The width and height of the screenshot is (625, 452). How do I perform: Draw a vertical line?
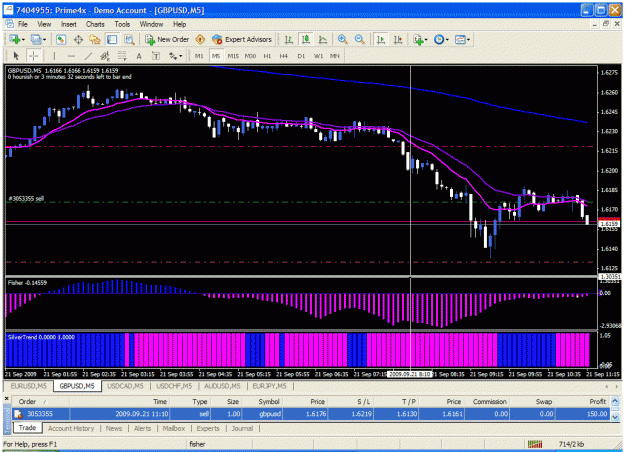pos(55,56)
